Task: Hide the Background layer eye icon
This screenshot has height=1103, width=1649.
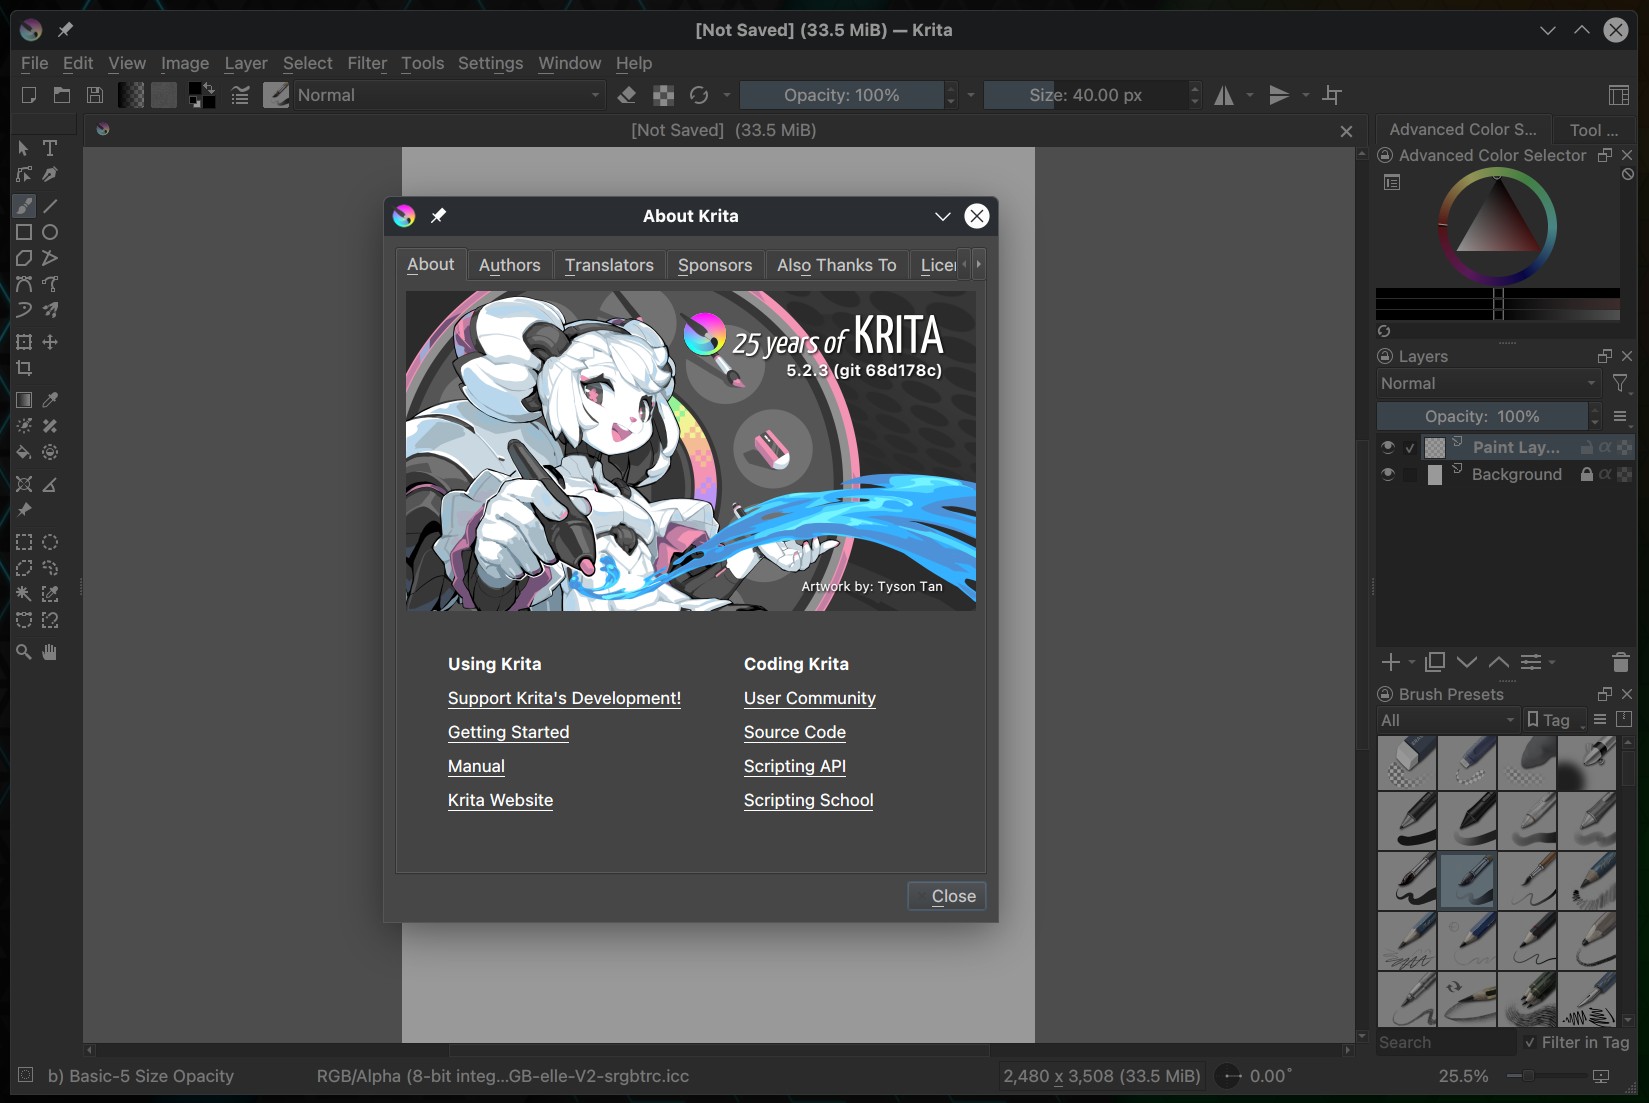Action: click(x=1388, y=475)
